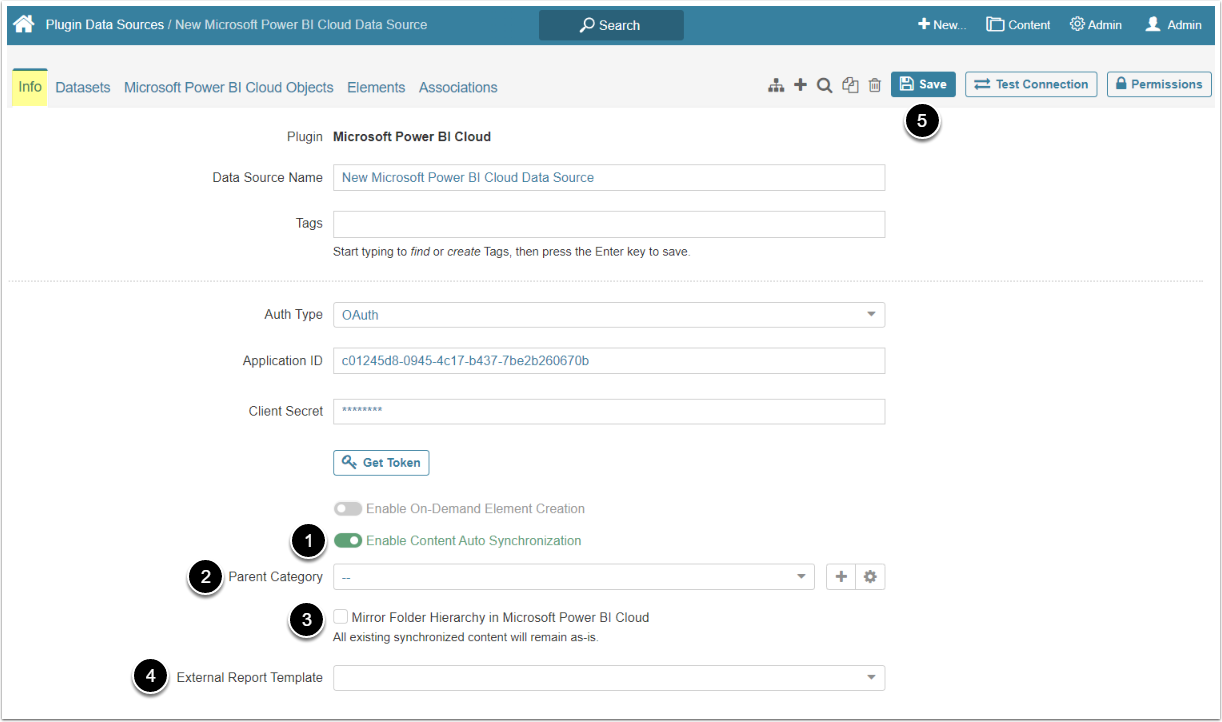1222x722 pixels.
Task: Click the duplicate data source icon
Action: 850,86
